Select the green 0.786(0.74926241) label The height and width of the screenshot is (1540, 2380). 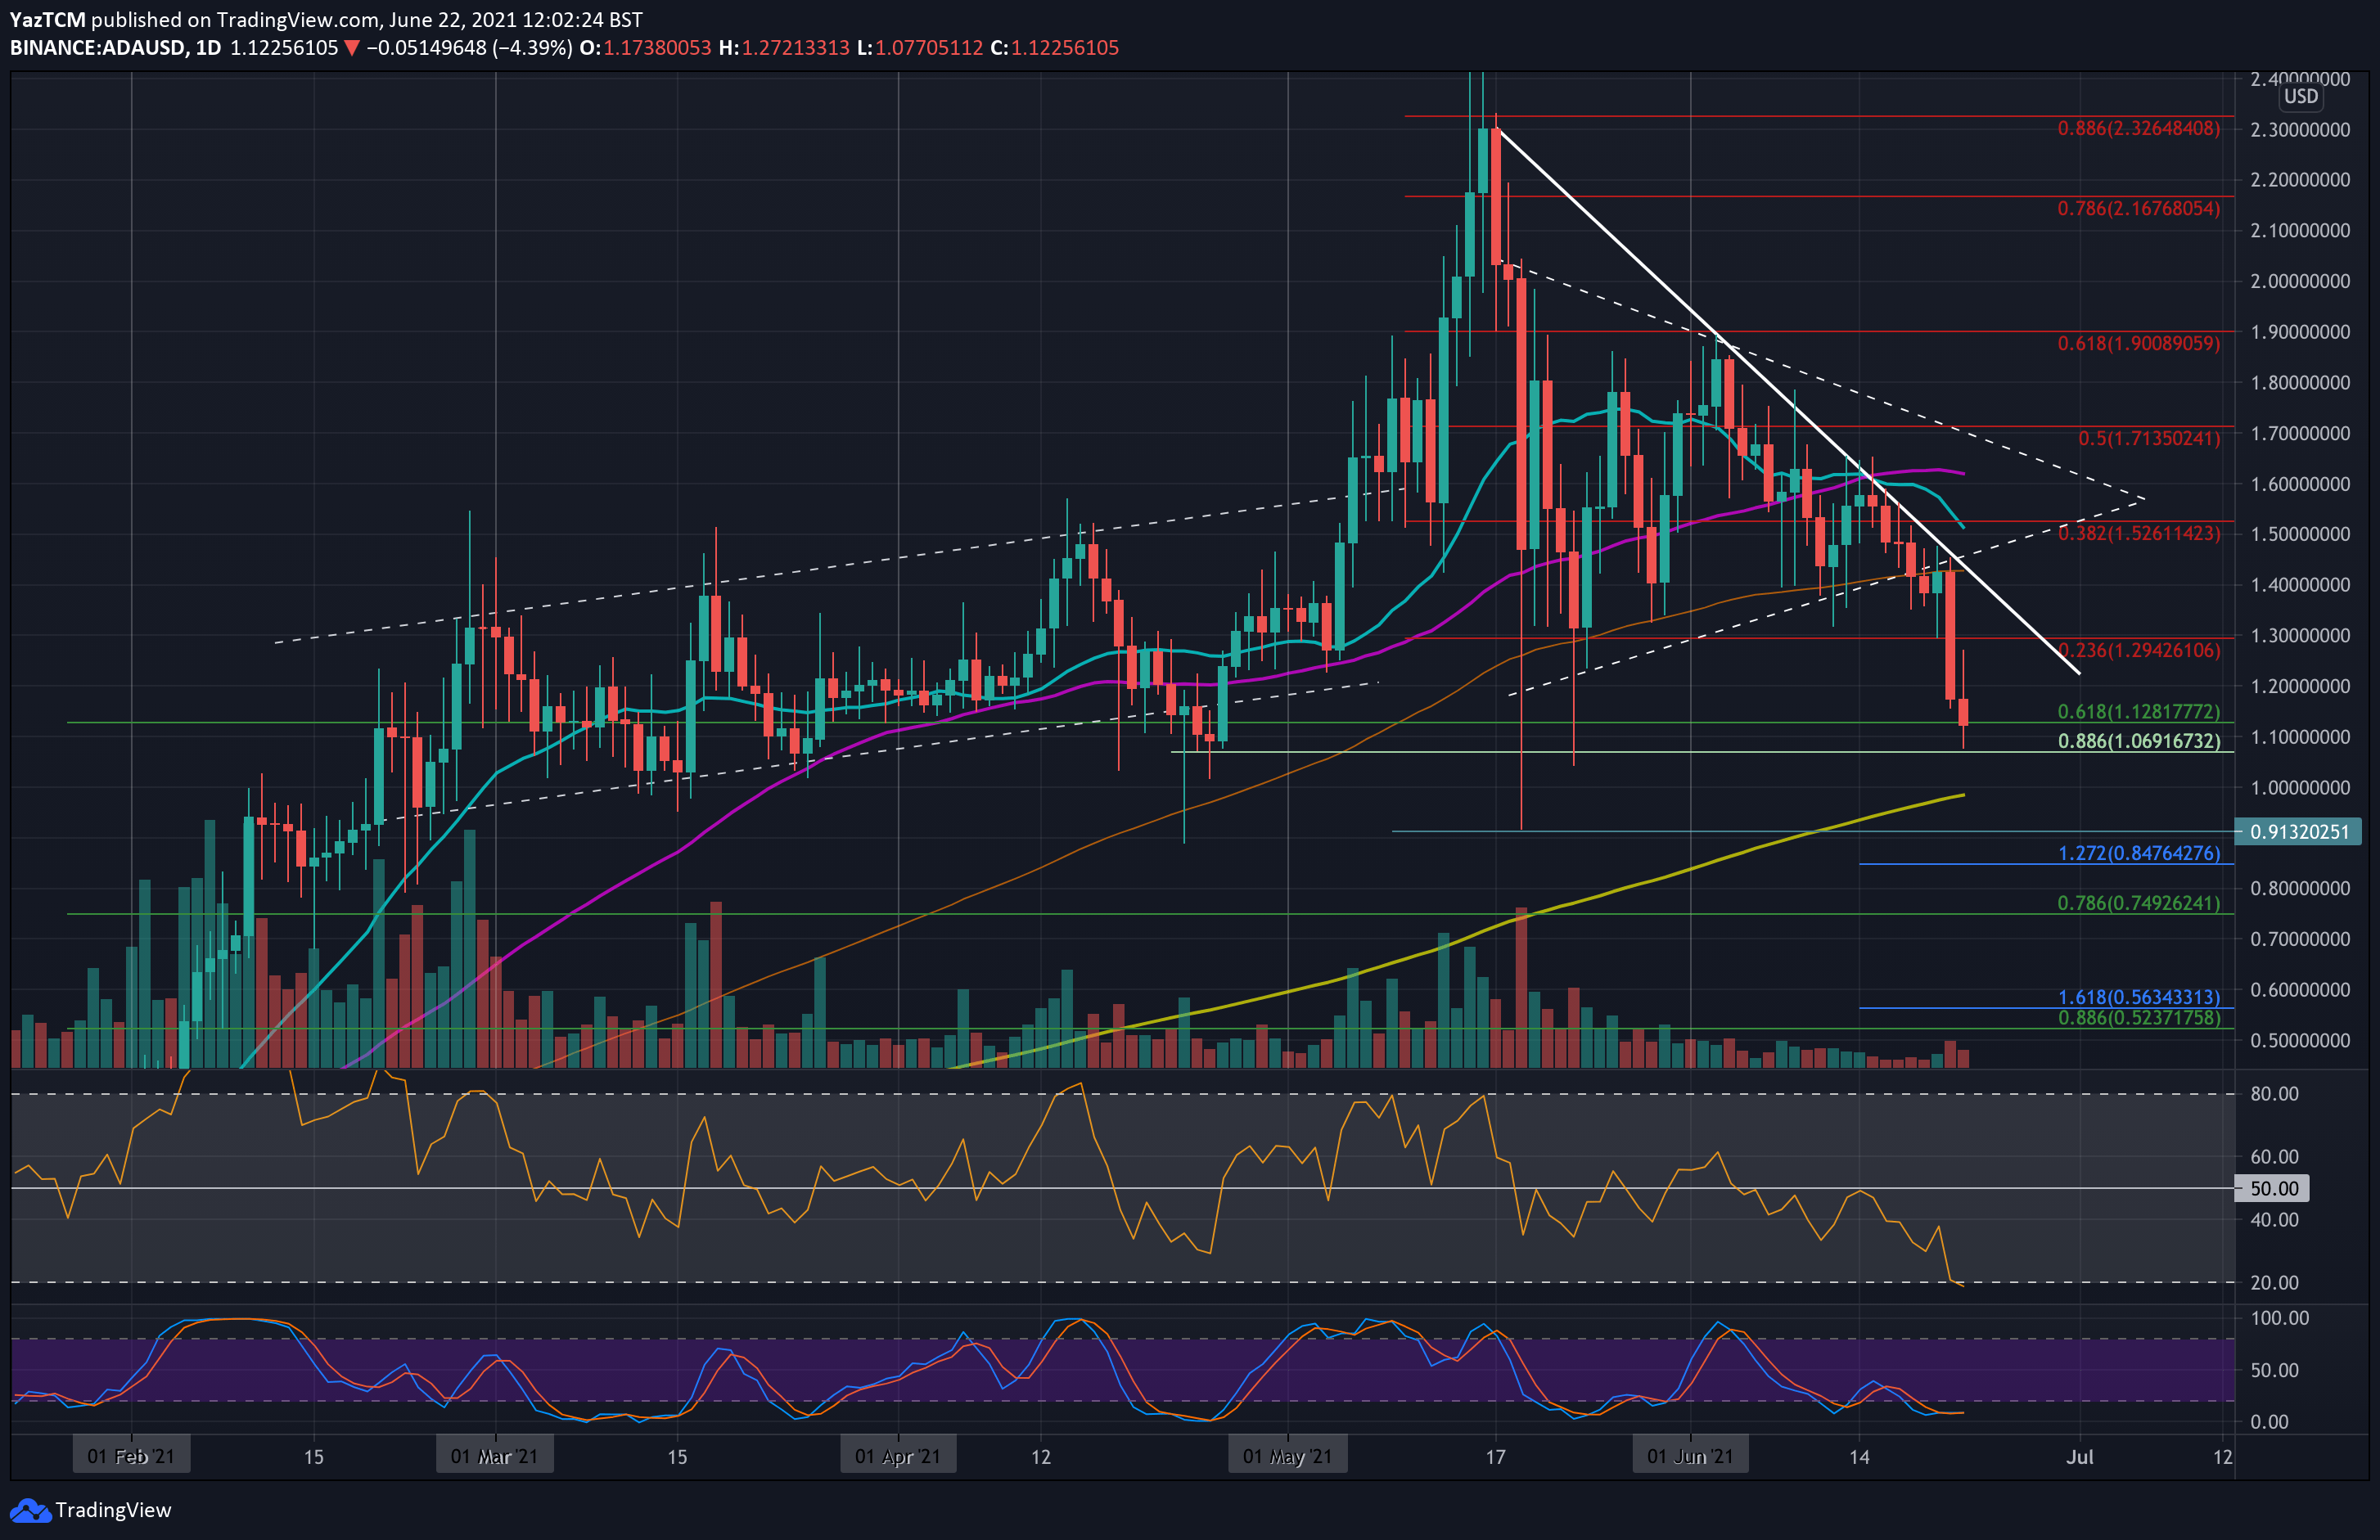pos(2138,904)
